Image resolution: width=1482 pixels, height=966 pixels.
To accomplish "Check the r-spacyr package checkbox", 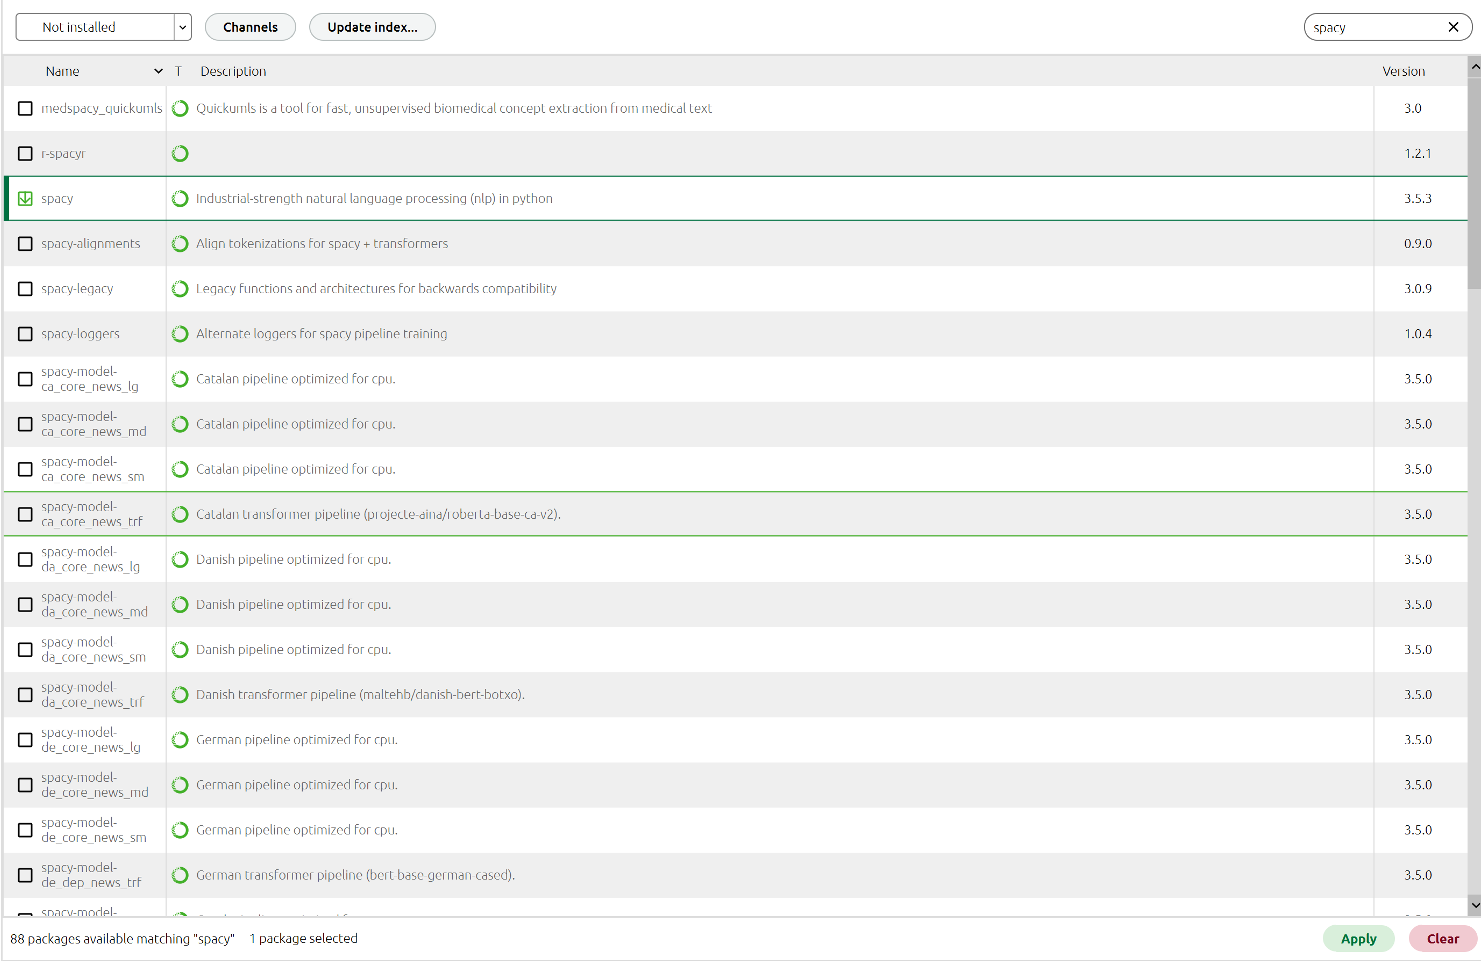I will click(26, 154).
